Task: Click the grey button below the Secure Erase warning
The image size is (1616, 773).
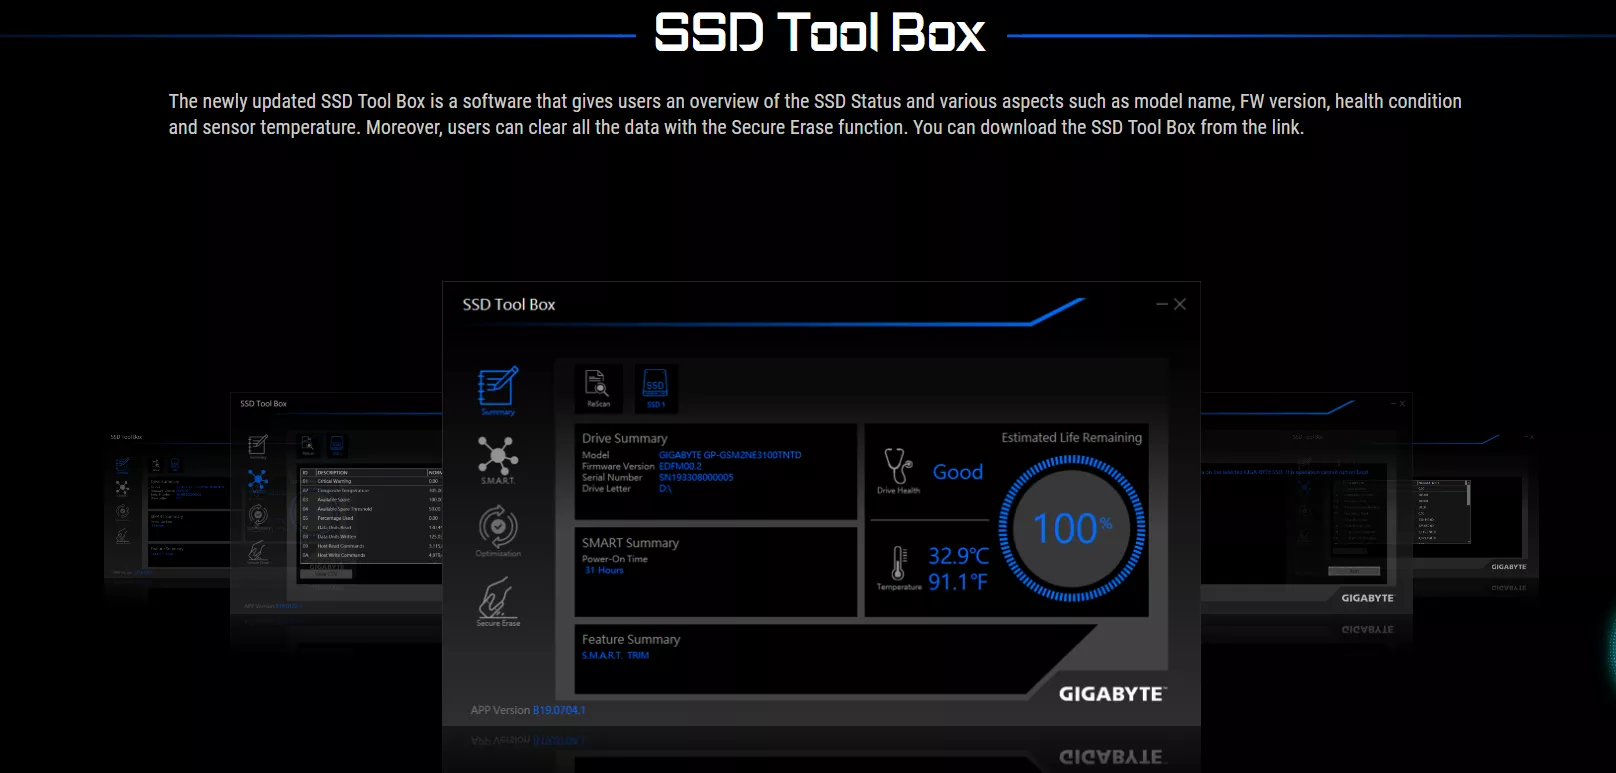Action: (1354, 571)
